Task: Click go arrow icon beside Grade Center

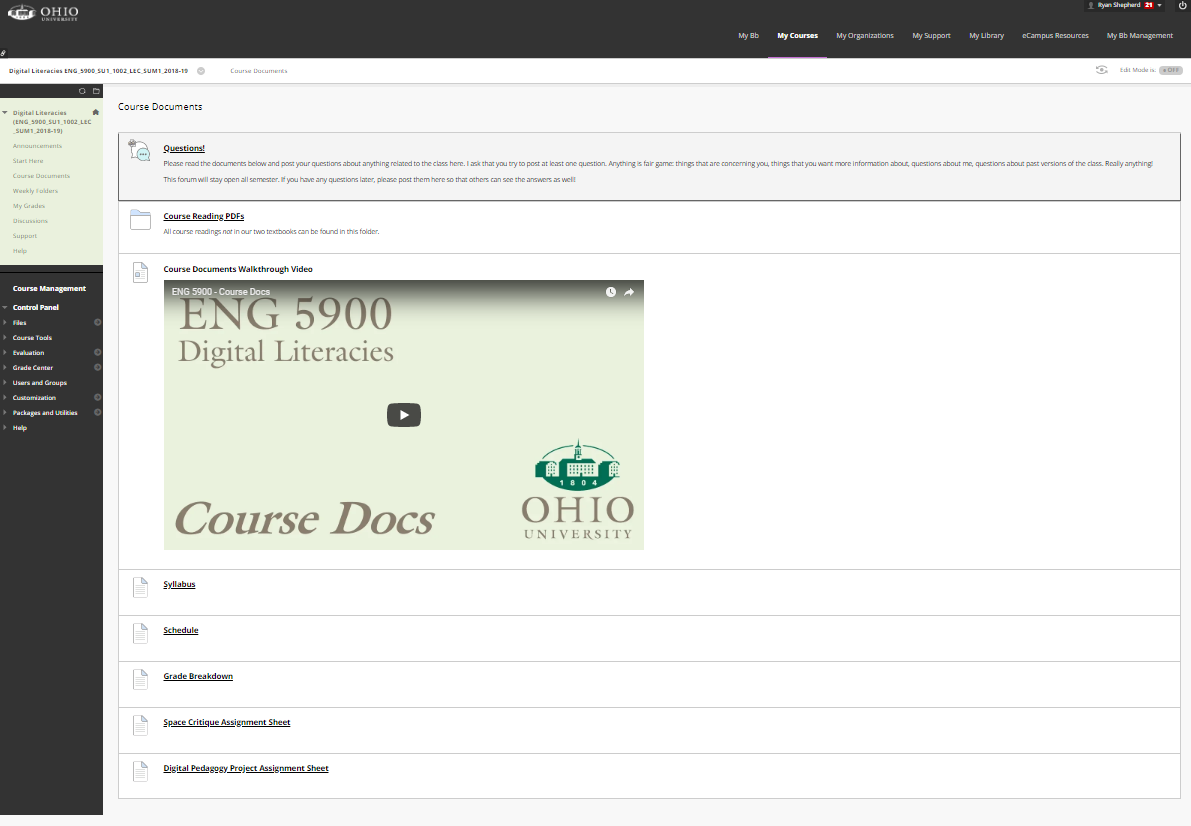Action: (x=97, y=368)
